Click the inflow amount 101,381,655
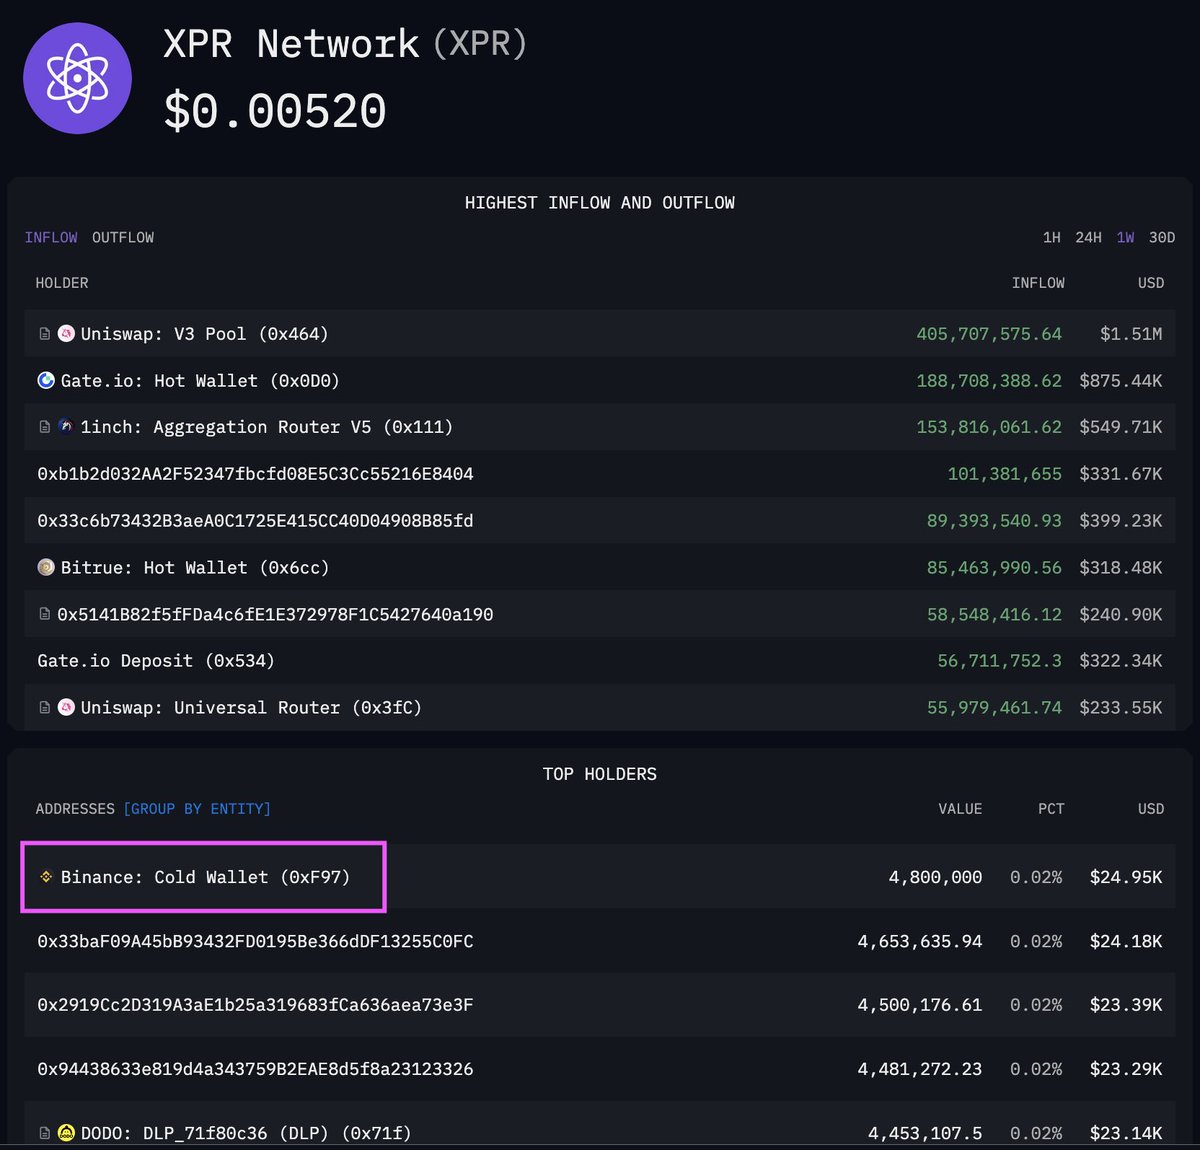This screenshot has height=1150, width=1200. [x=1005, y=474]
